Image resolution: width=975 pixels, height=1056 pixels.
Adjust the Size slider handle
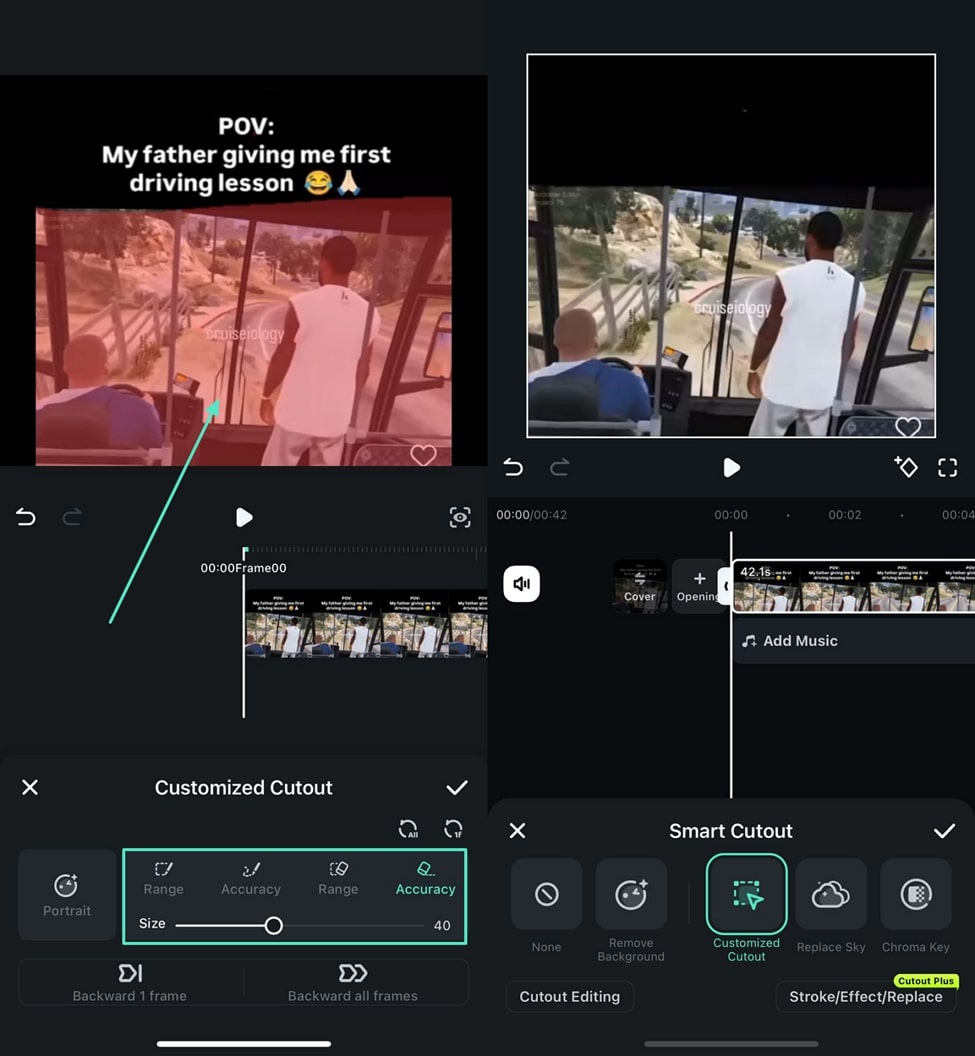[273, 925]
